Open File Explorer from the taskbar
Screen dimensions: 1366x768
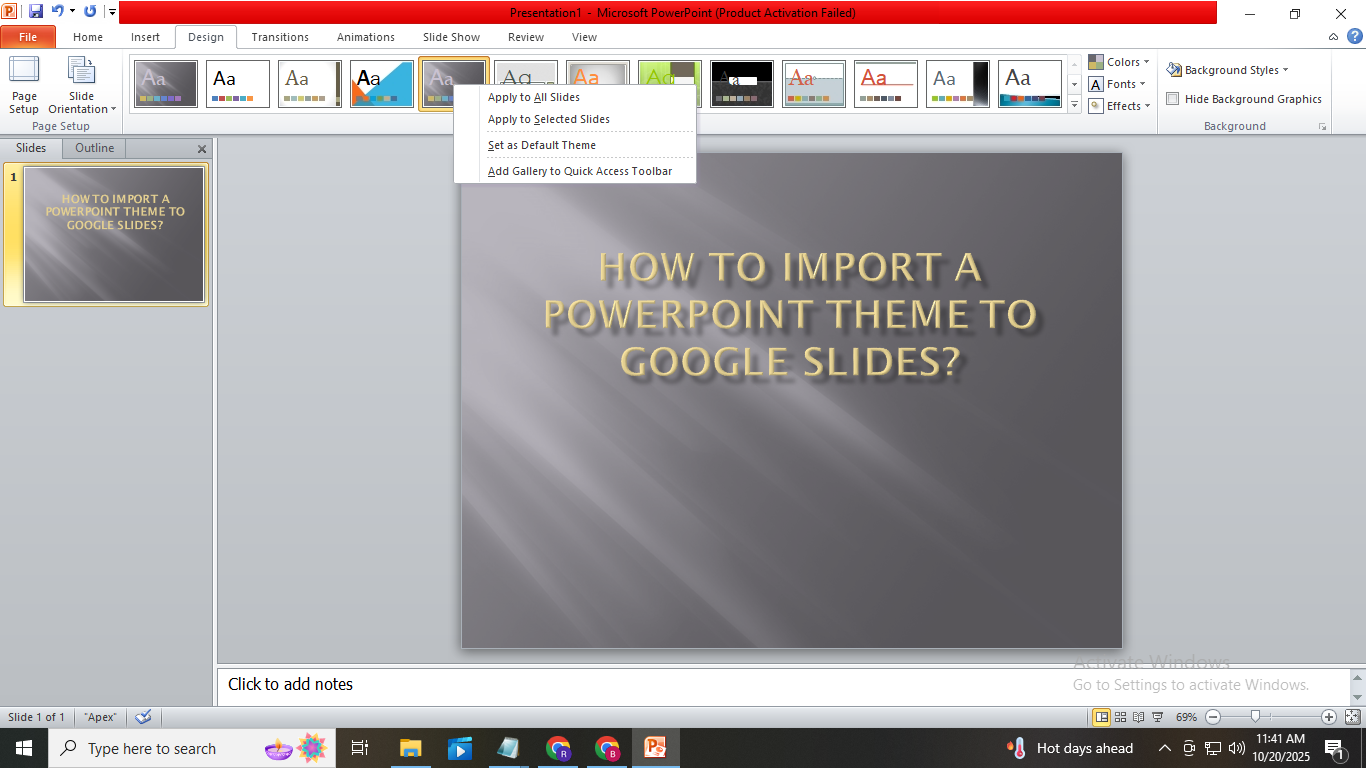(x=410, y=748)
